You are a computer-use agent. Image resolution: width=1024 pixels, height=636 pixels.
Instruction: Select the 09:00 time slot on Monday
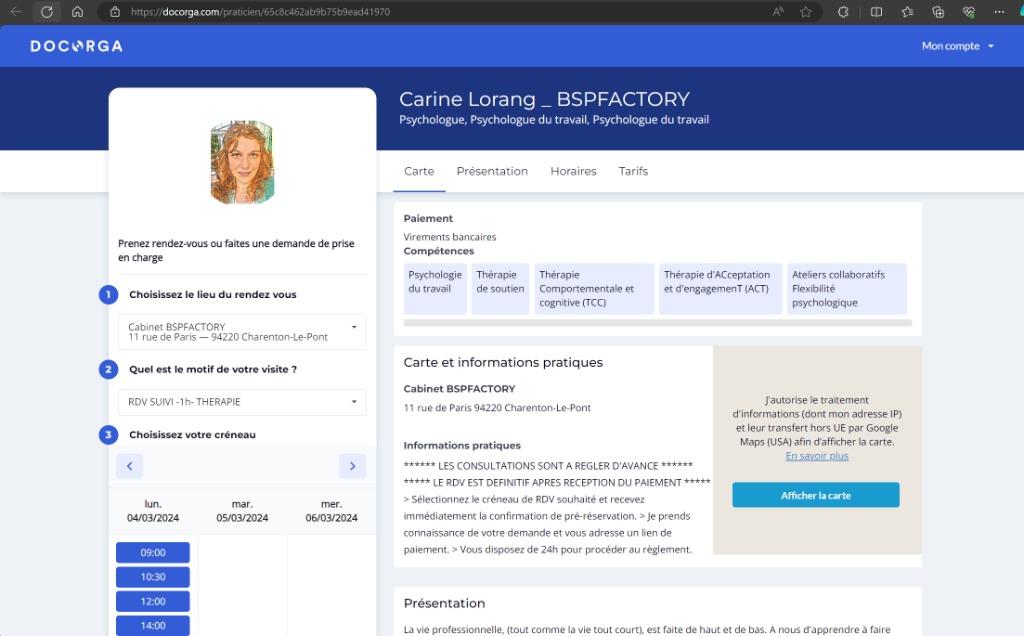(x=153, y=553)
